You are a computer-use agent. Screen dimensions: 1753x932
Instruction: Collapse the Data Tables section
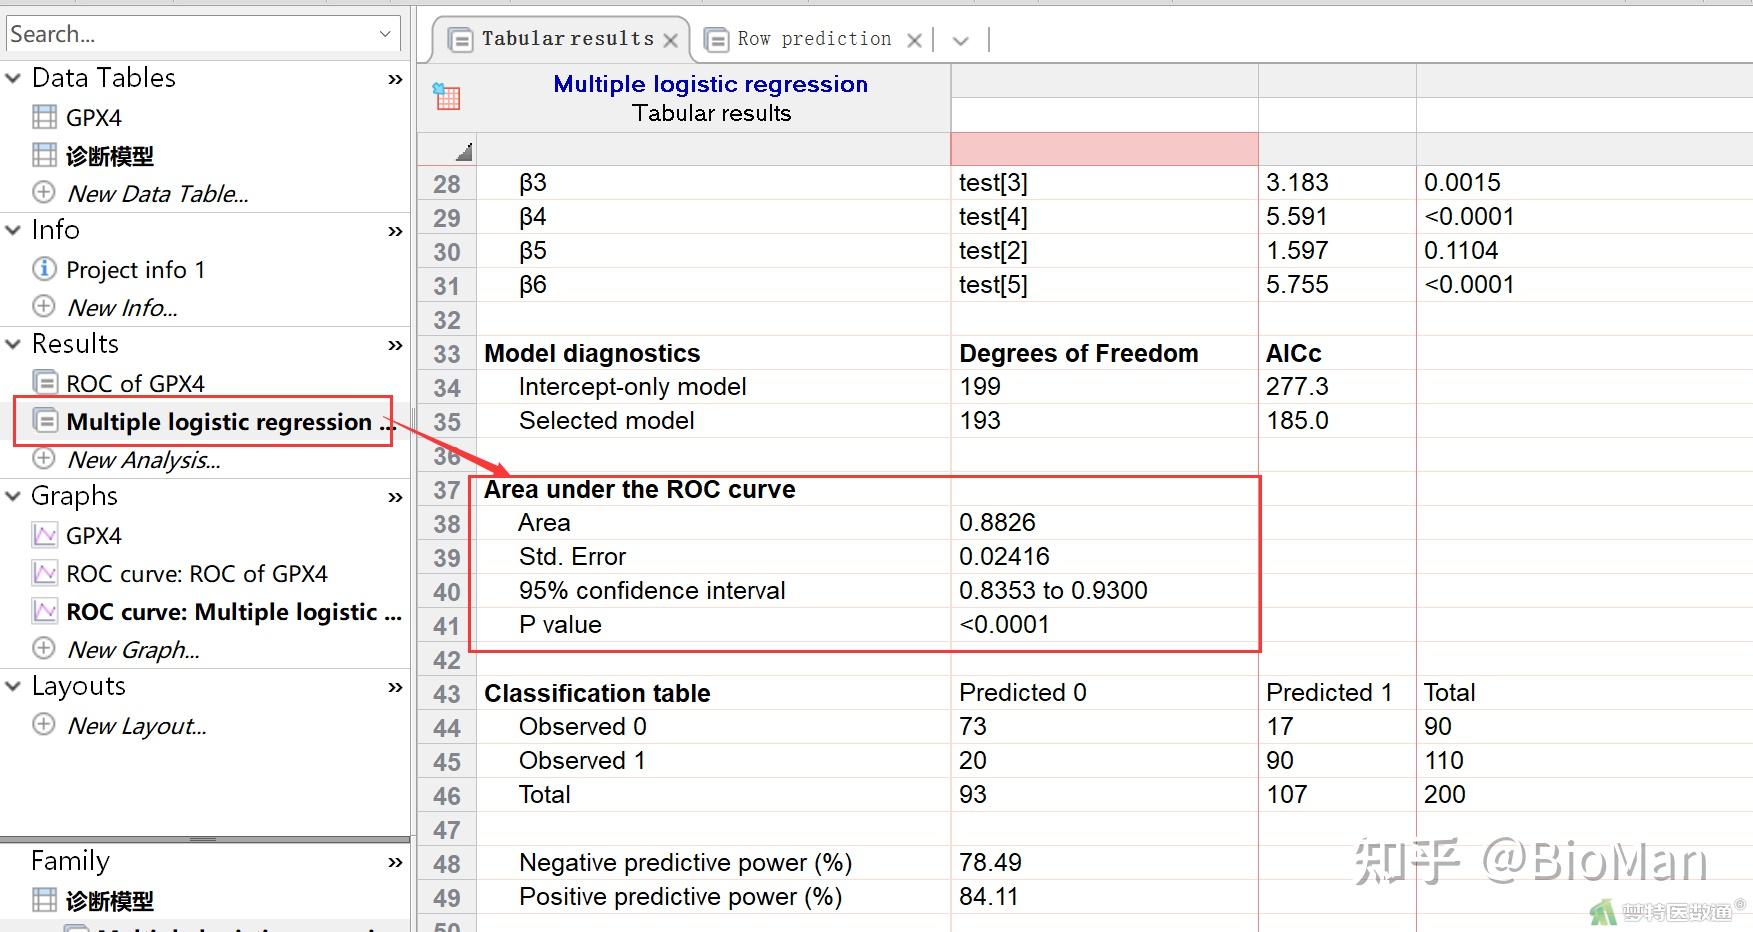tap(14, 78)
